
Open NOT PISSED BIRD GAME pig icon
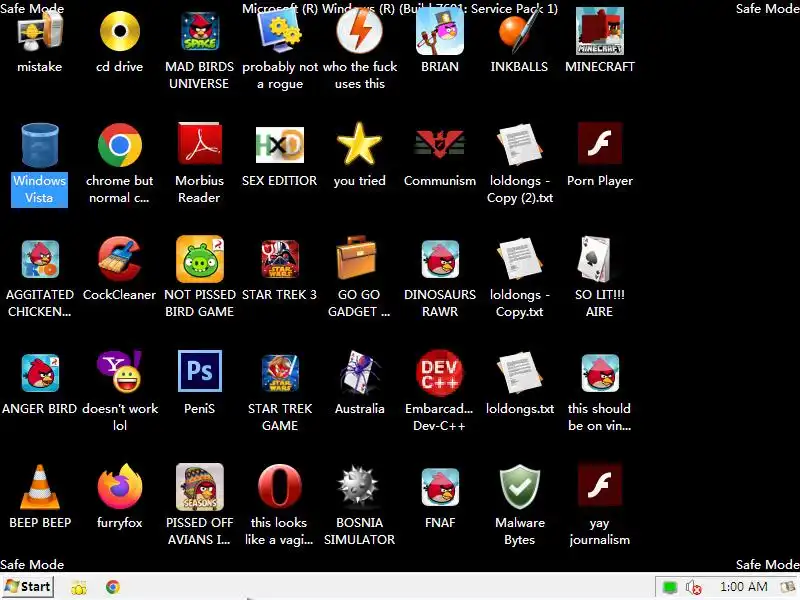(x=199, y=259)
